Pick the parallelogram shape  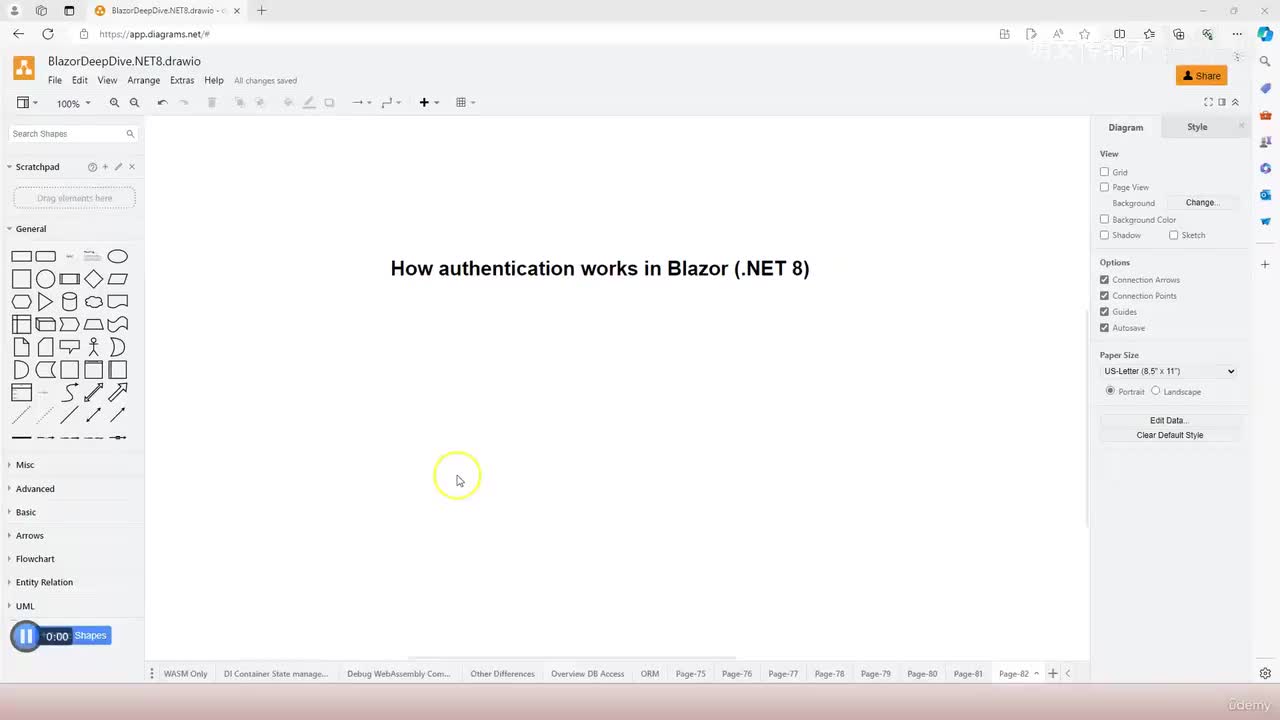tap(118, 279)
